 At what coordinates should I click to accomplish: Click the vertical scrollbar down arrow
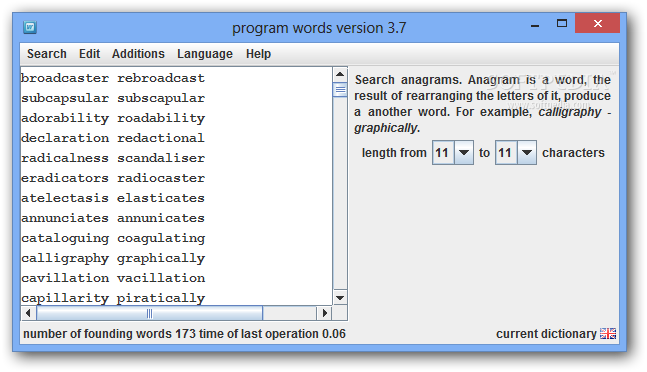point(340,298)
